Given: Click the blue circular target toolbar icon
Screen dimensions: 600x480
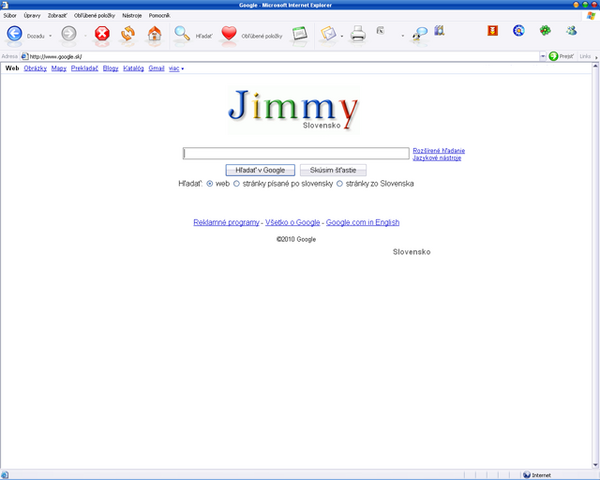Looking at the screenshot, I should [519, 30].
